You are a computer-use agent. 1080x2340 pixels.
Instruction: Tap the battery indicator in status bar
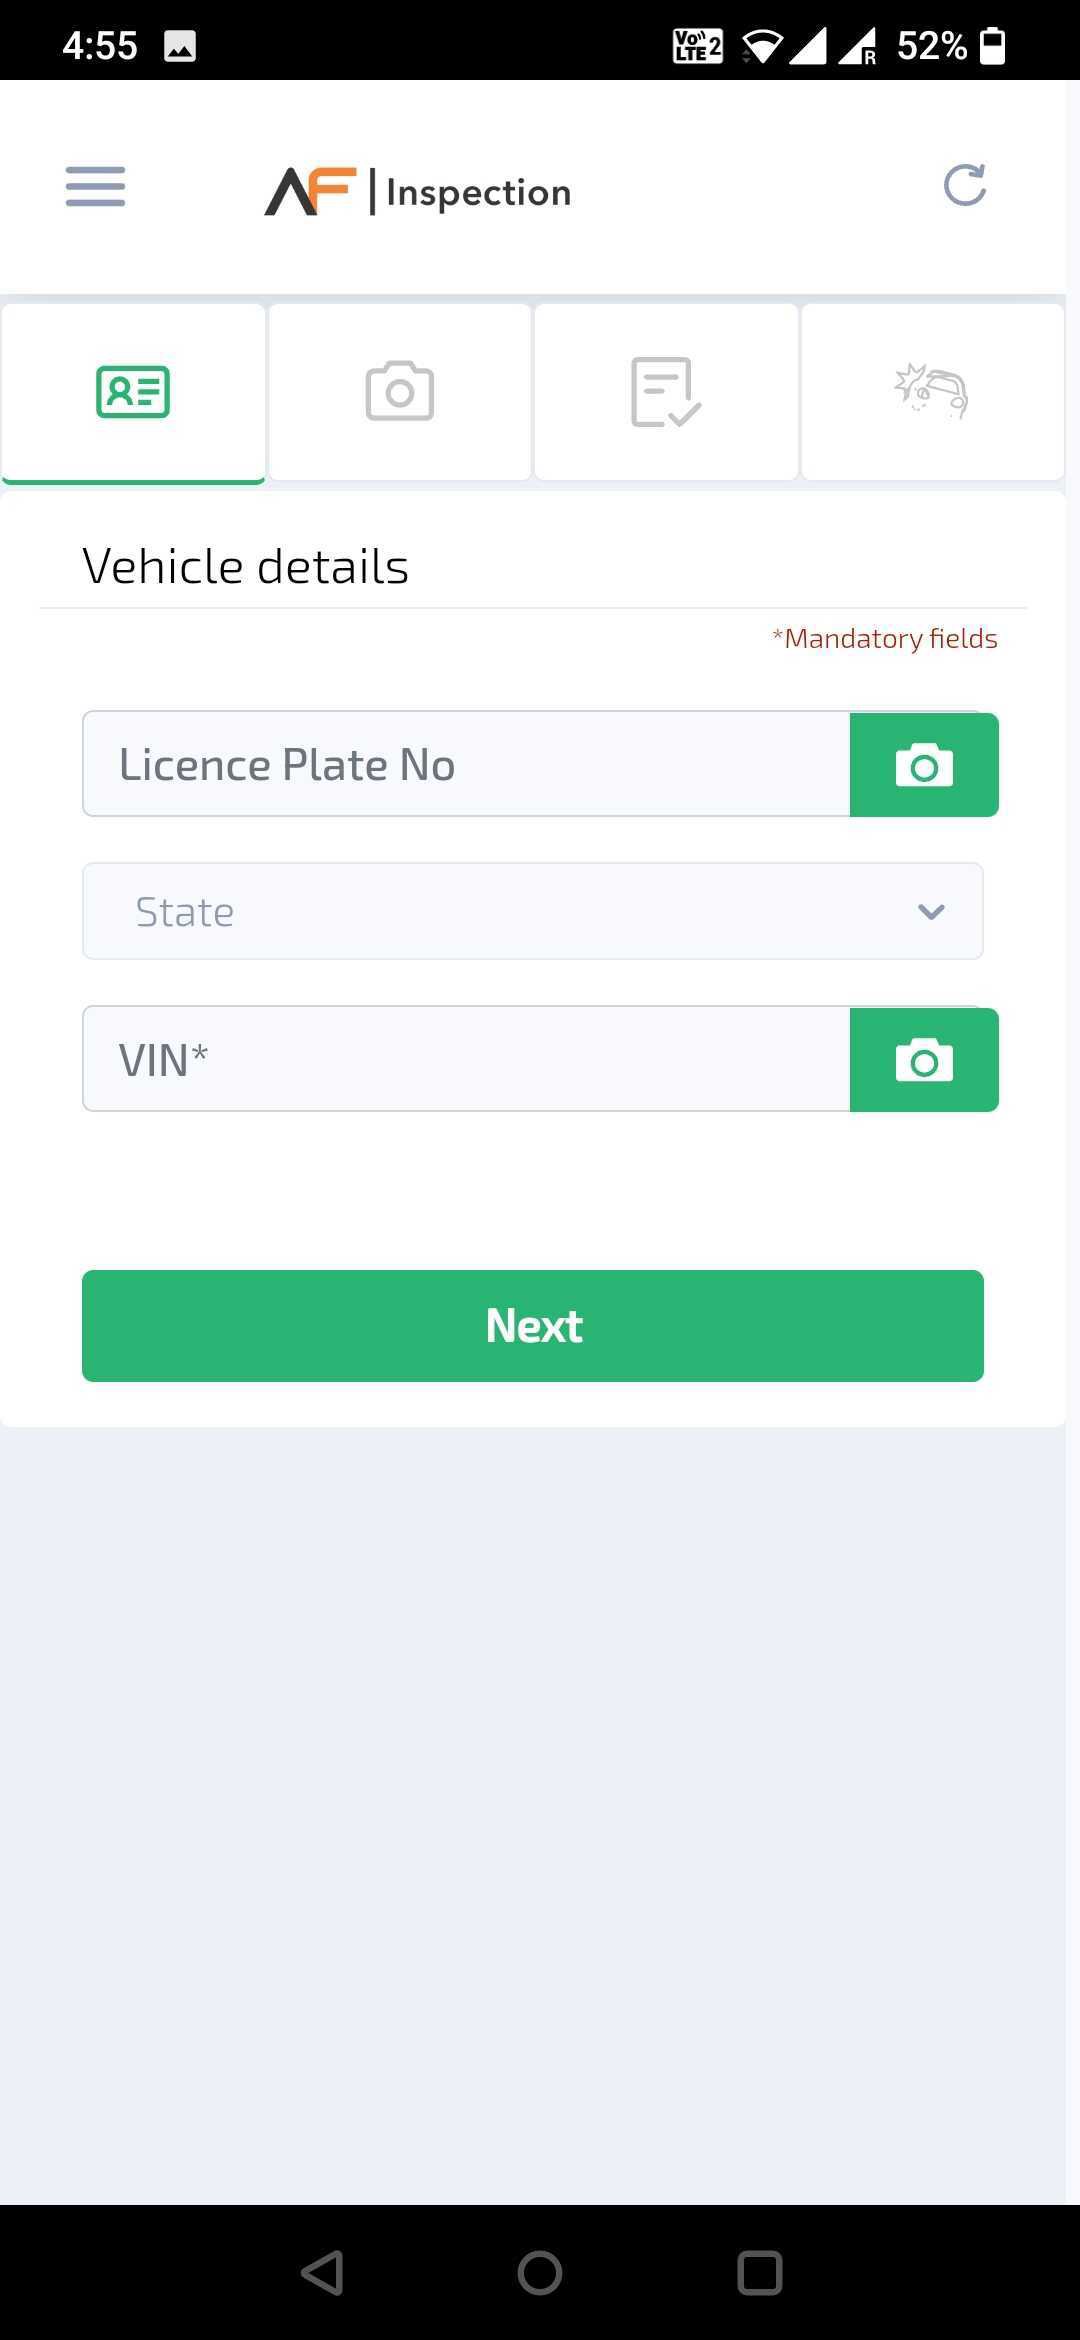click(x=992, y=46)
